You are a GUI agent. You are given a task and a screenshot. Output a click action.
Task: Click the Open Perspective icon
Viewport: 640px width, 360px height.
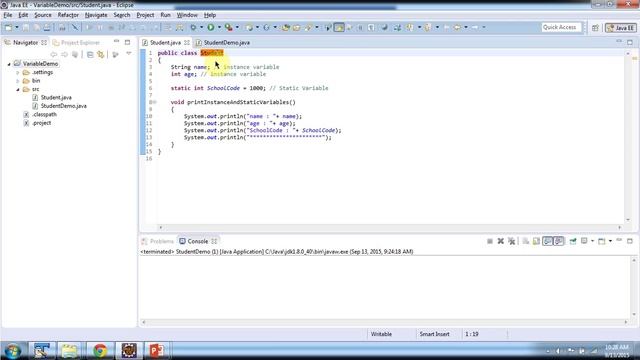click(x=595, y=27)
